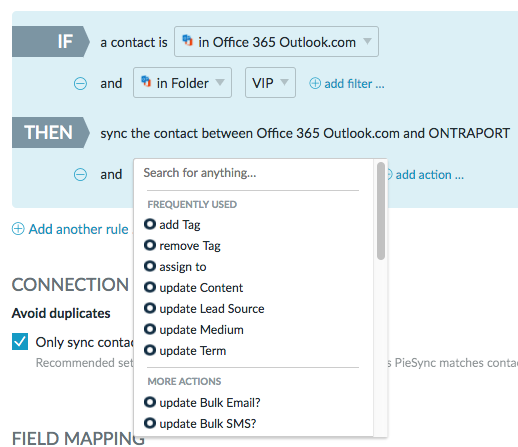Select the 'update Bulk Email?' action
This screenshot has width=518, height=447.
point(202,403)
